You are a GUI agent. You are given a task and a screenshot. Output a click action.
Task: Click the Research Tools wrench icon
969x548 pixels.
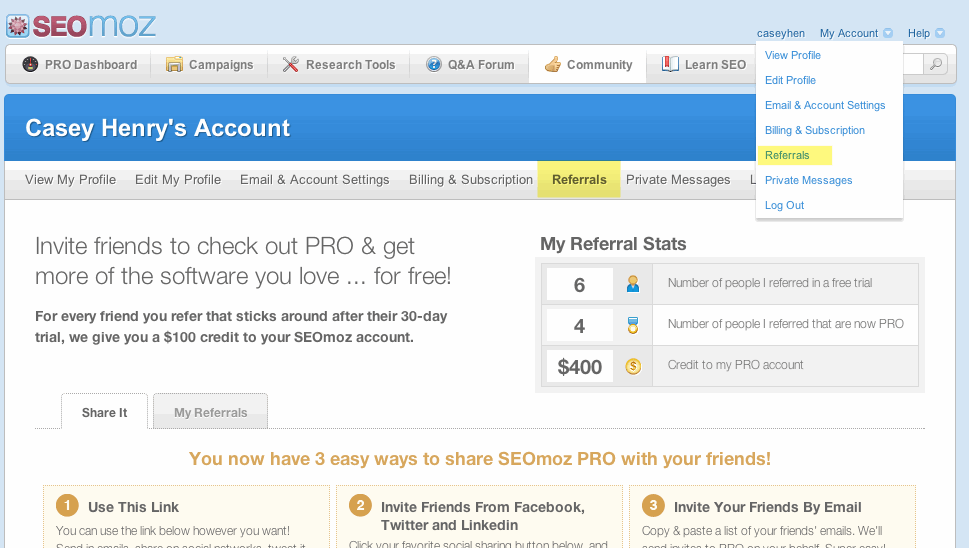click(x=291, y=65)
